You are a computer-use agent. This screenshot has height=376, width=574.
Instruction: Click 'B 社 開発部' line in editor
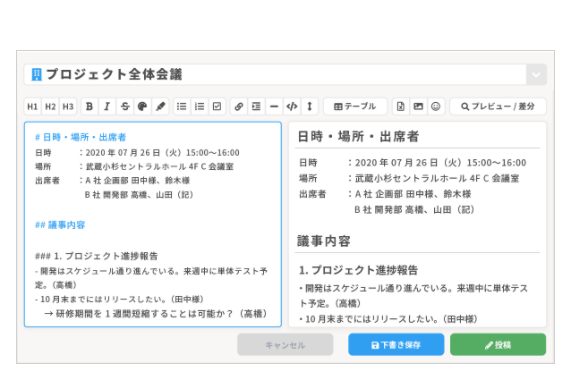pos(139,195)
